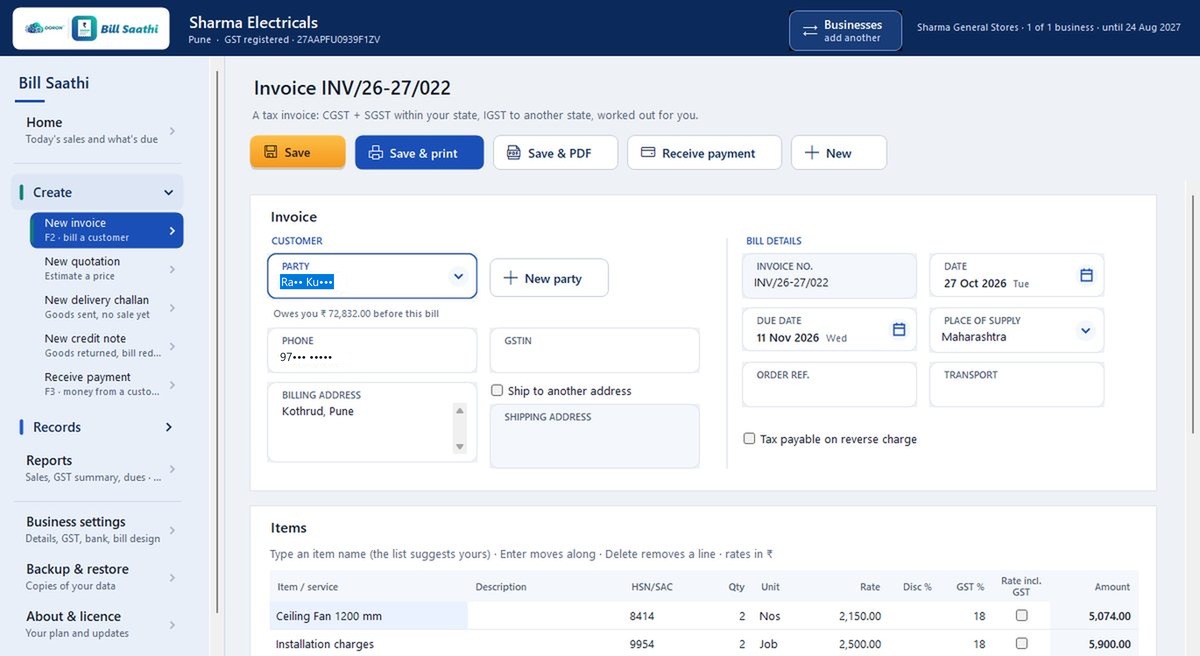Screen dimensions: 1200x656
Task: Expand the Records section
Action: click(x=168, y=427)
